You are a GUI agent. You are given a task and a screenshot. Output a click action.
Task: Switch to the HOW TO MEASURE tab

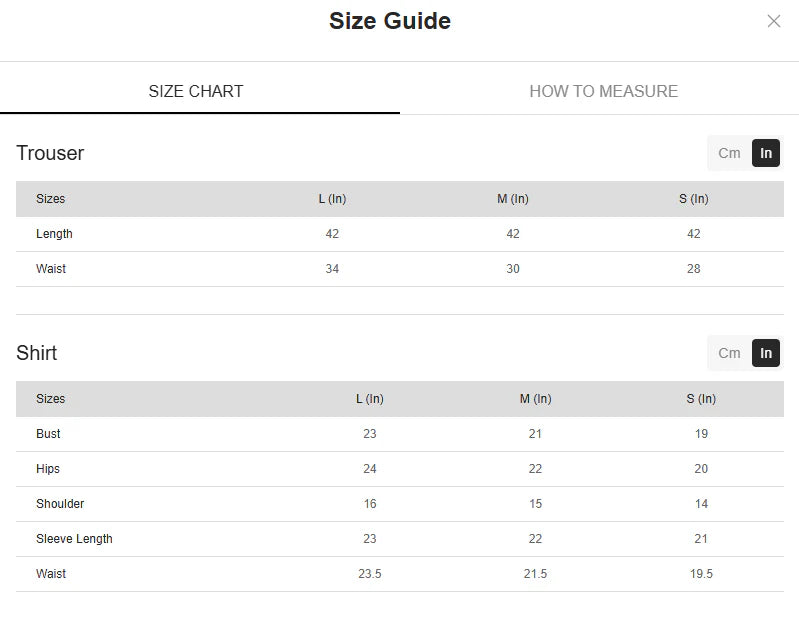603,91
